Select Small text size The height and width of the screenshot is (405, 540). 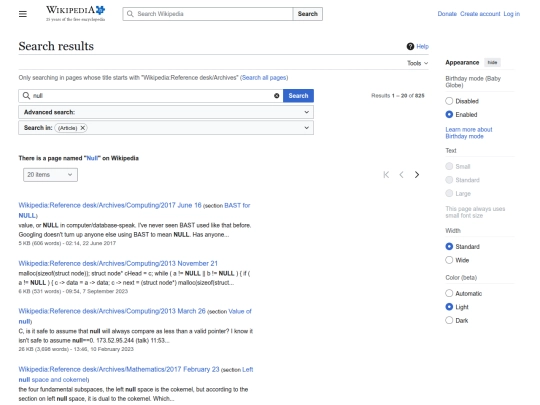coord(449,166)
